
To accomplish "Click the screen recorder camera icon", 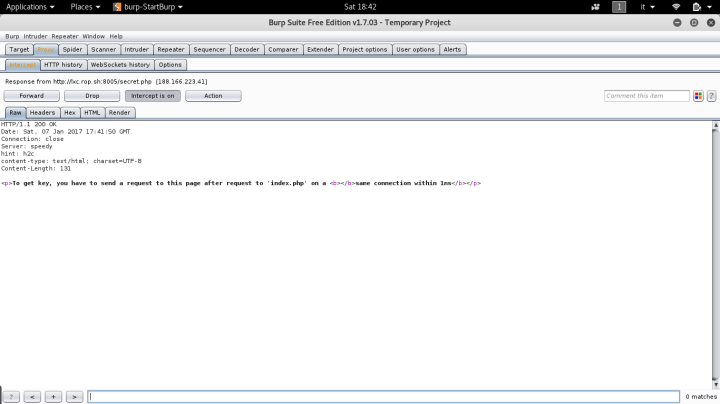I will [x=596, y=7].
